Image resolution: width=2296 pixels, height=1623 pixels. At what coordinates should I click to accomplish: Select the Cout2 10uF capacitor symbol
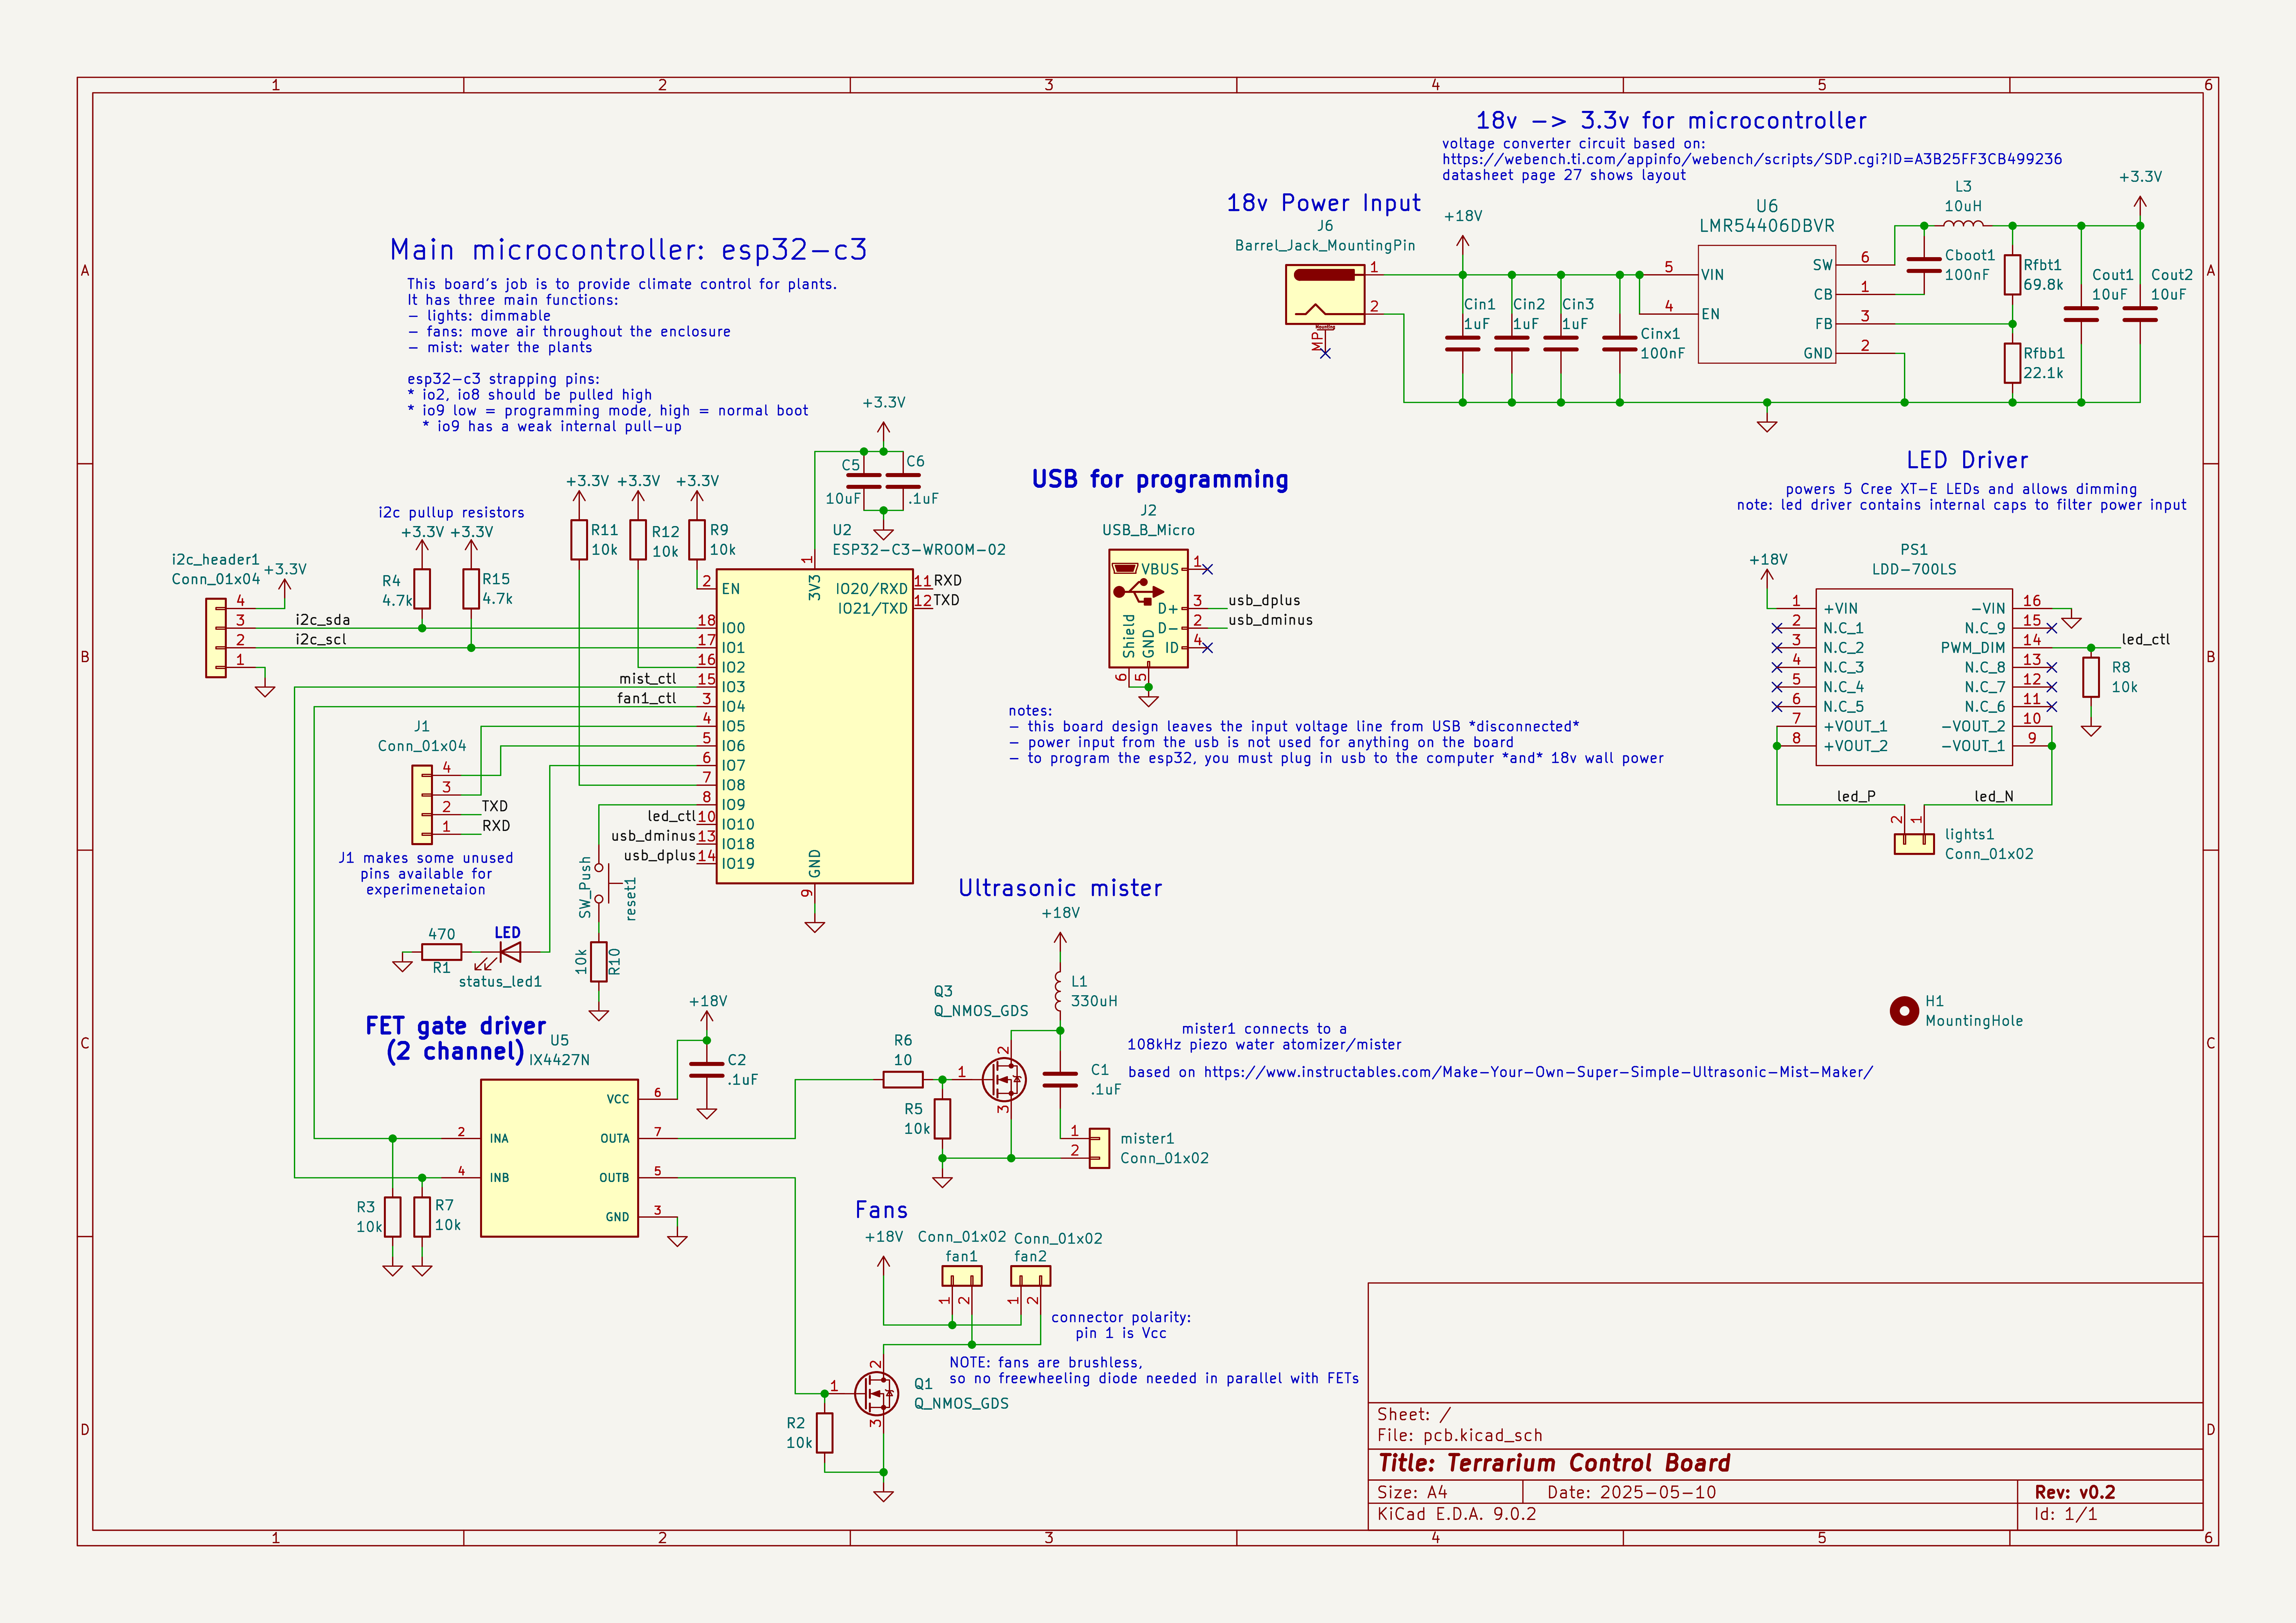tap(2140, 314)
